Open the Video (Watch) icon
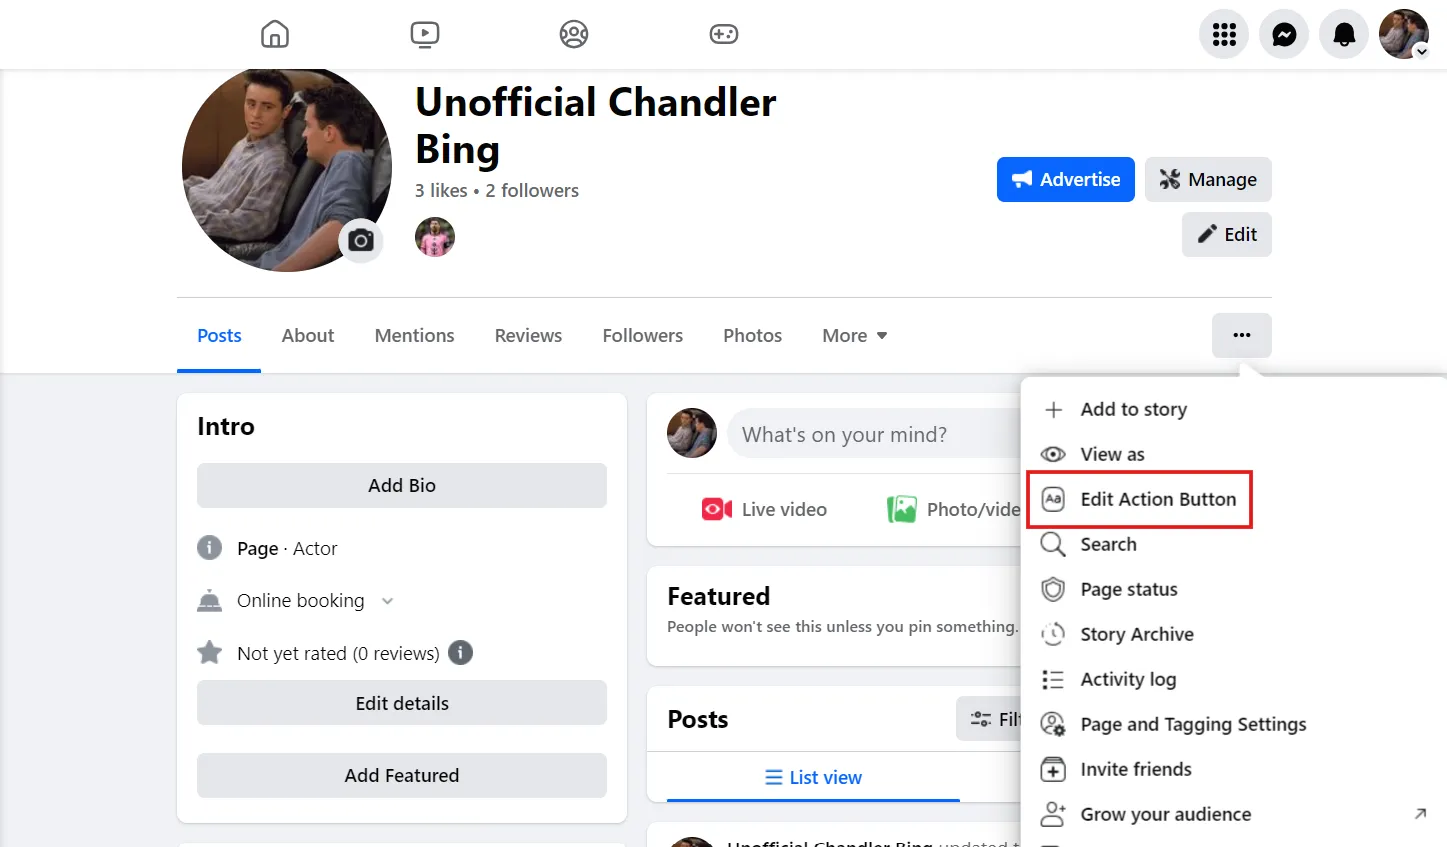This screenshot has height=847, width=1447. (424, 34)
